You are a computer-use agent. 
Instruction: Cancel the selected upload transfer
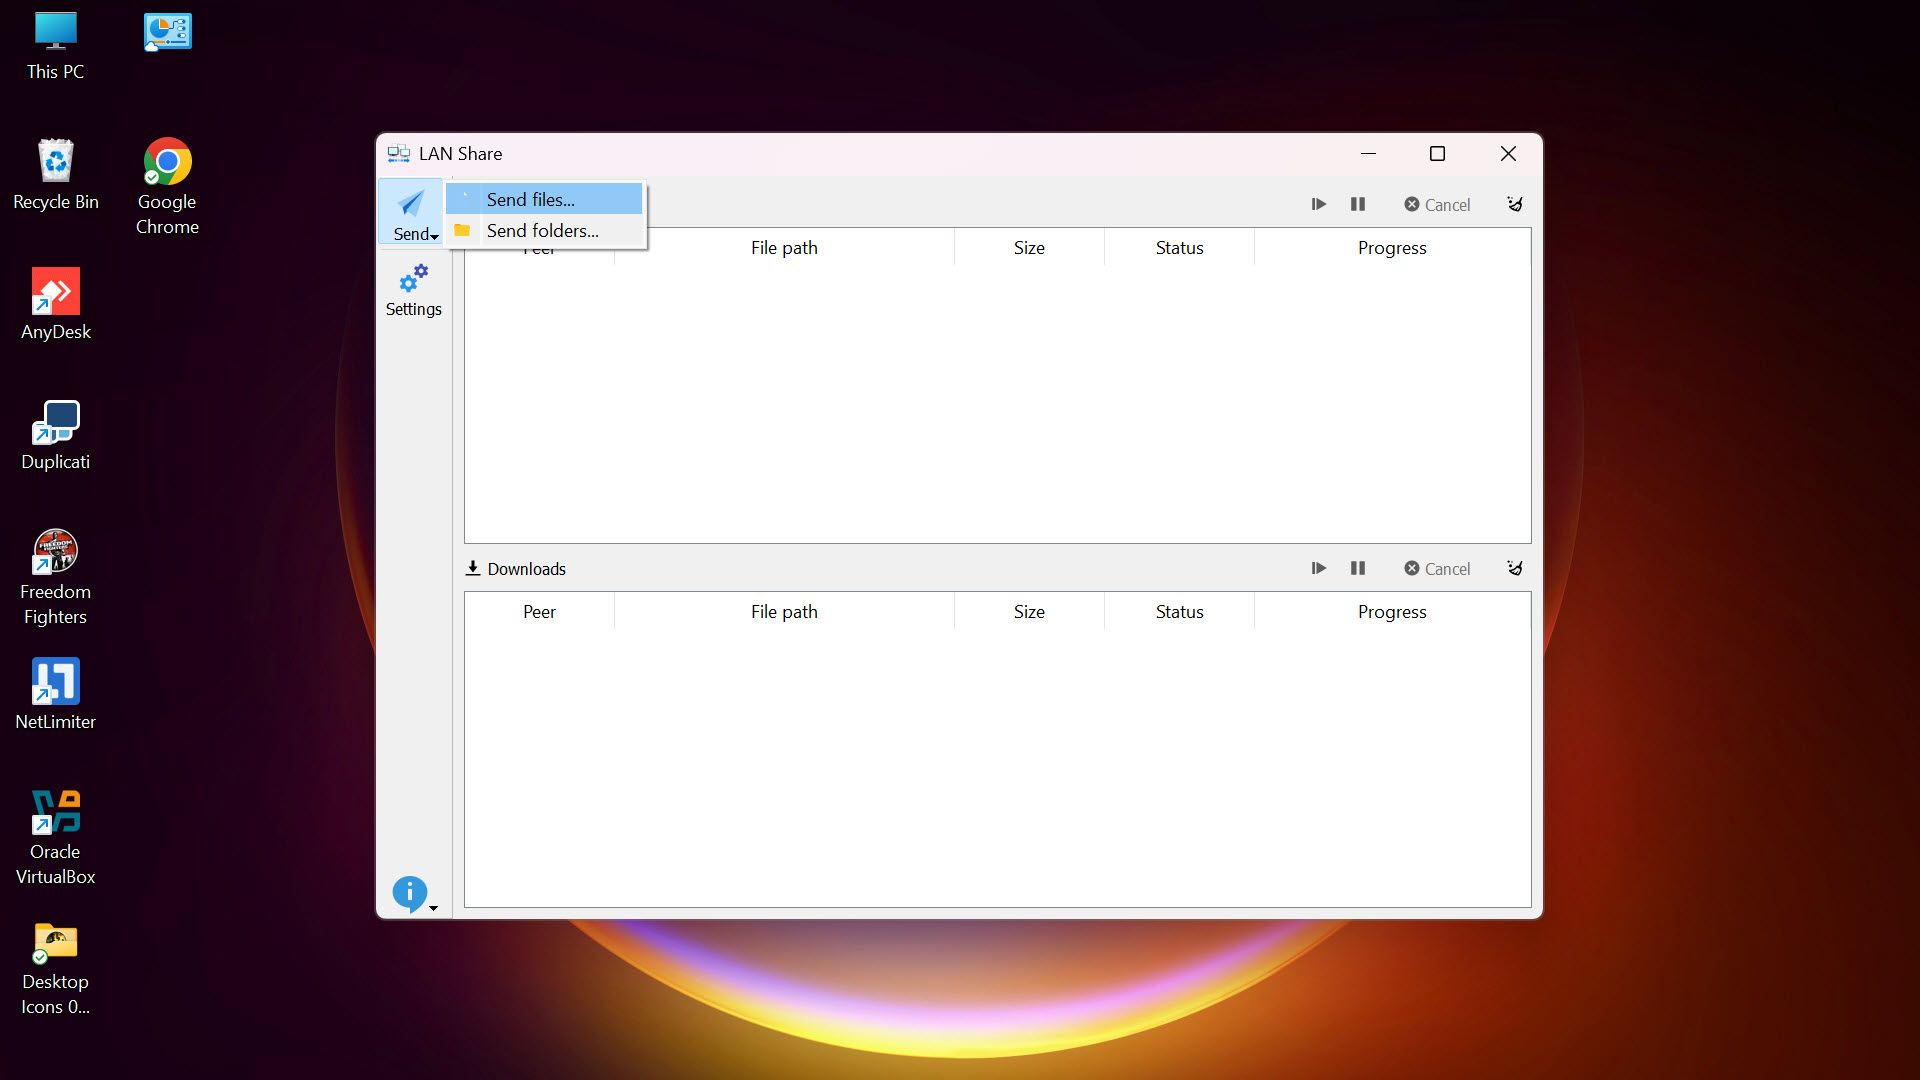tap(1437, 204)
